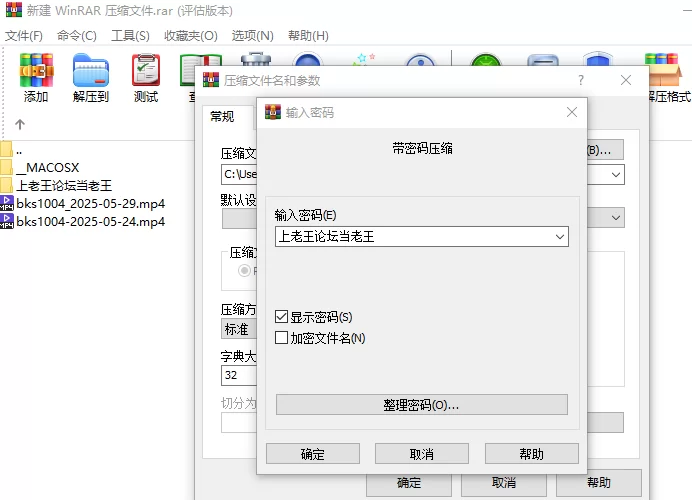
Task: Click the 整理密码(O)... button
Action: pyautogui.click(x=421, y=405)
